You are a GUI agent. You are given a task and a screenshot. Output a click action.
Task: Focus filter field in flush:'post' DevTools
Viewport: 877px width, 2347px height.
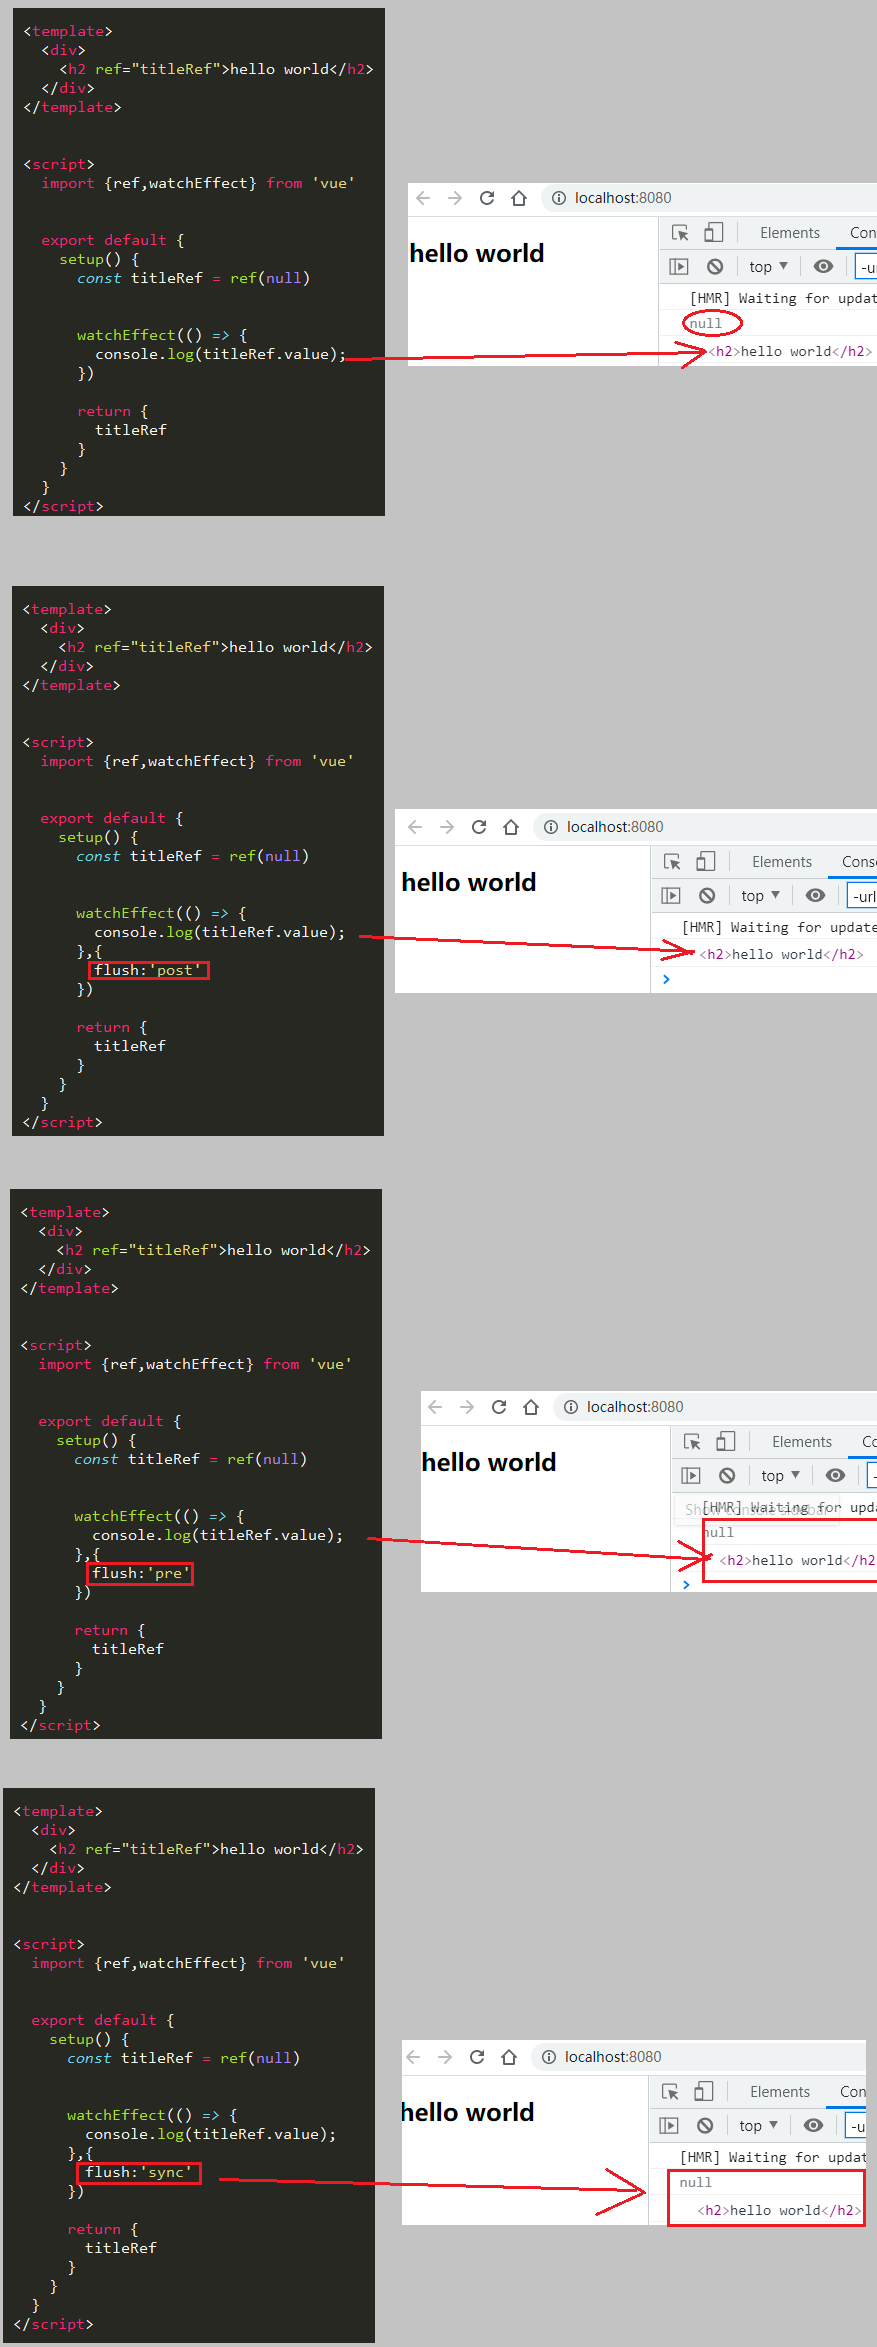[x=862, y=896]
